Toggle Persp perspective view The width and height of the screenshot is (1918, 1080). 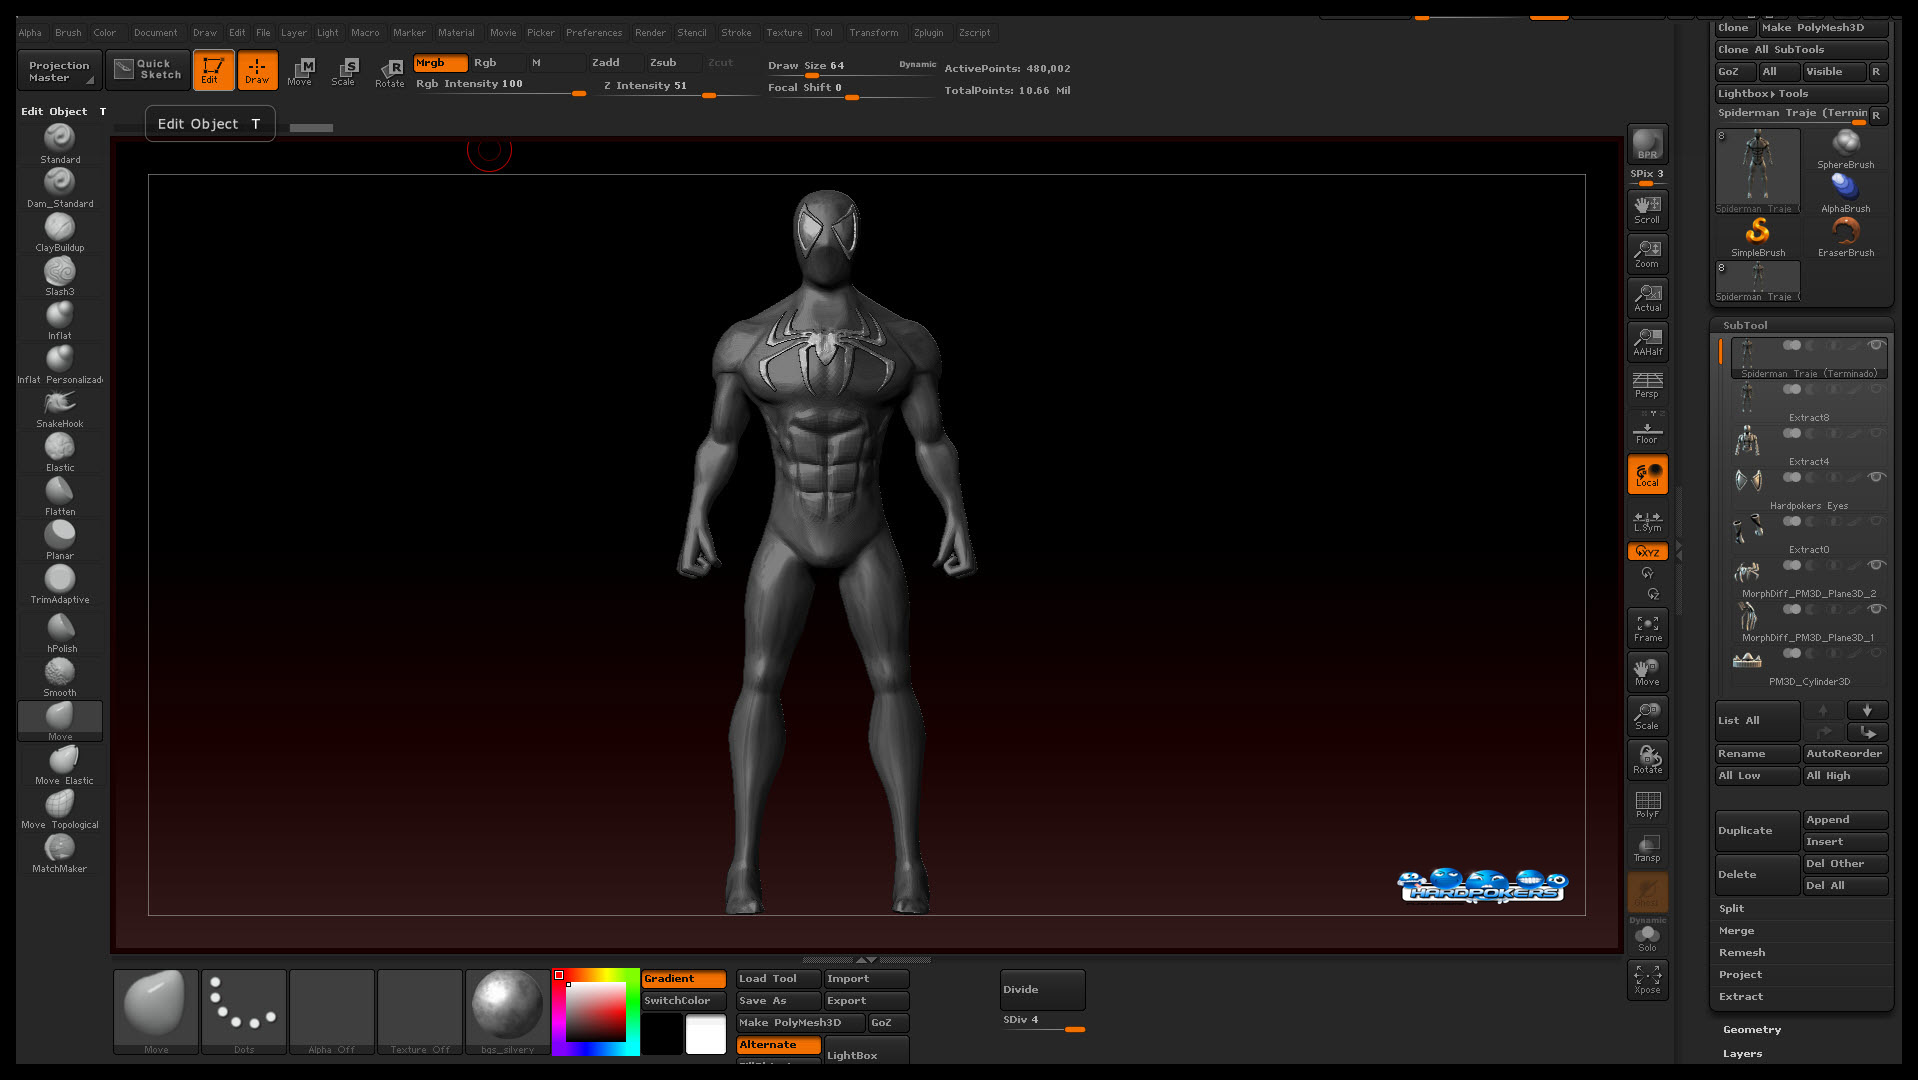1647,384
